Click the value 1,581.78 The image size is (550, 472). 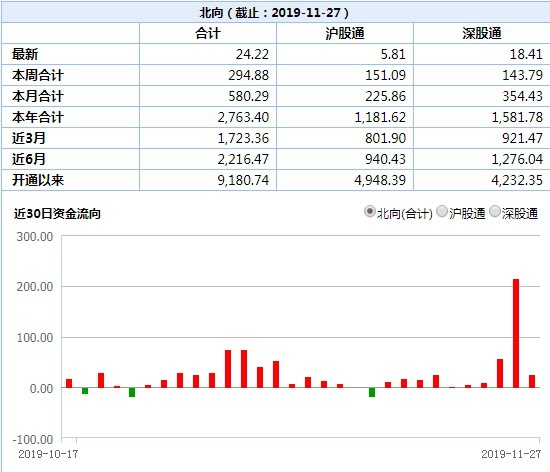click(x=517, y=117)
